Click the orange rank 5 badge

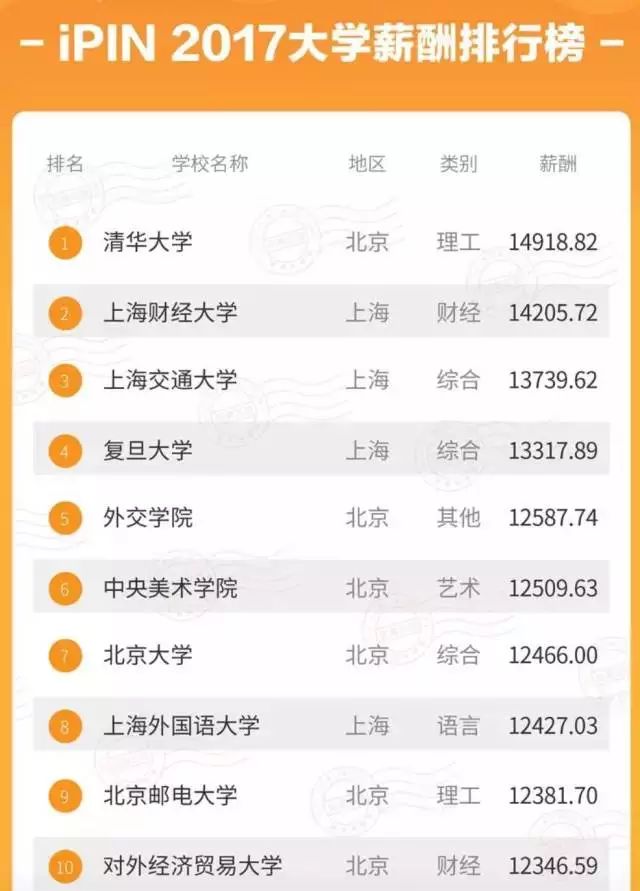[x=65, y=518]
